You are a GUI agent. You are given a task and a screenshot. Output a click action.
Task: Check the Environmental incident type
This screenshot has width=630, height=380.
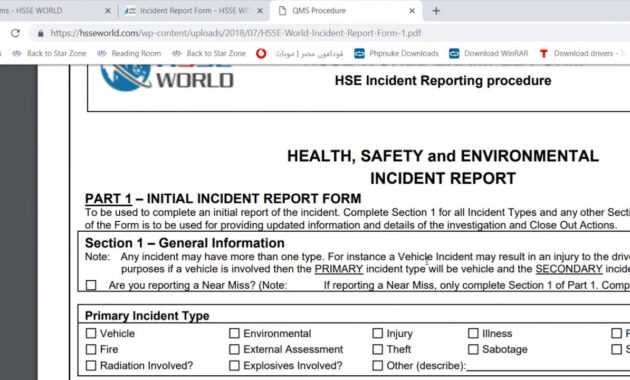click(x=234, y=333)
